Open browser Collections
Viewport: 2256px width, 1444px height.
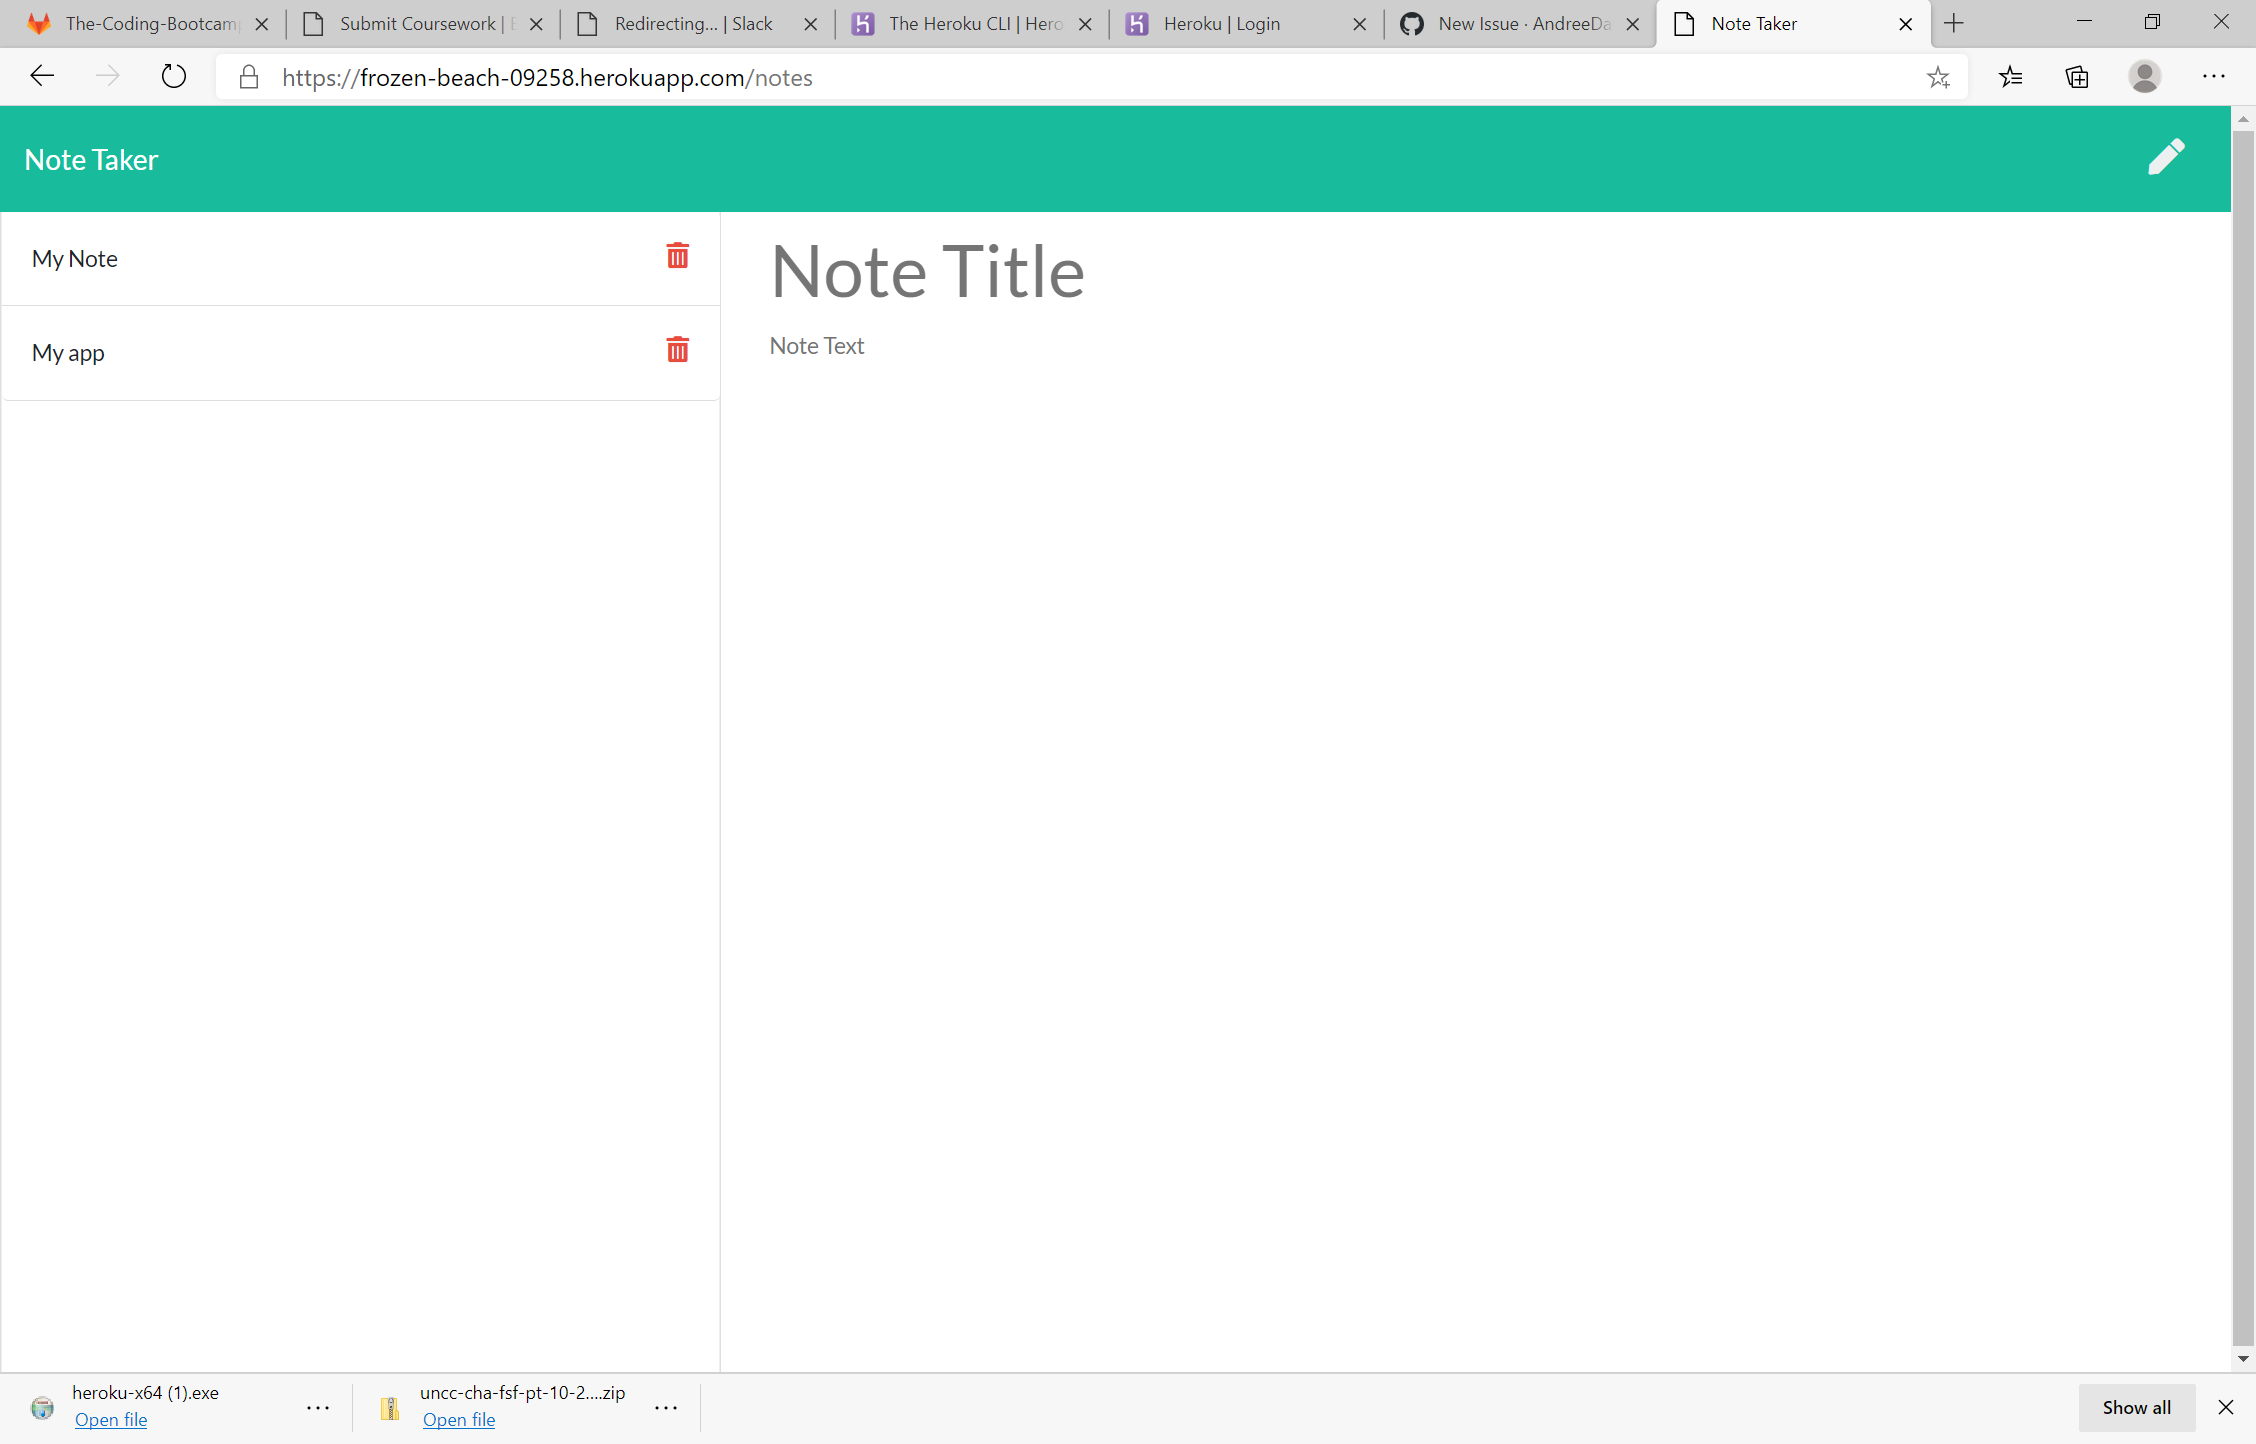(2076, 76)
